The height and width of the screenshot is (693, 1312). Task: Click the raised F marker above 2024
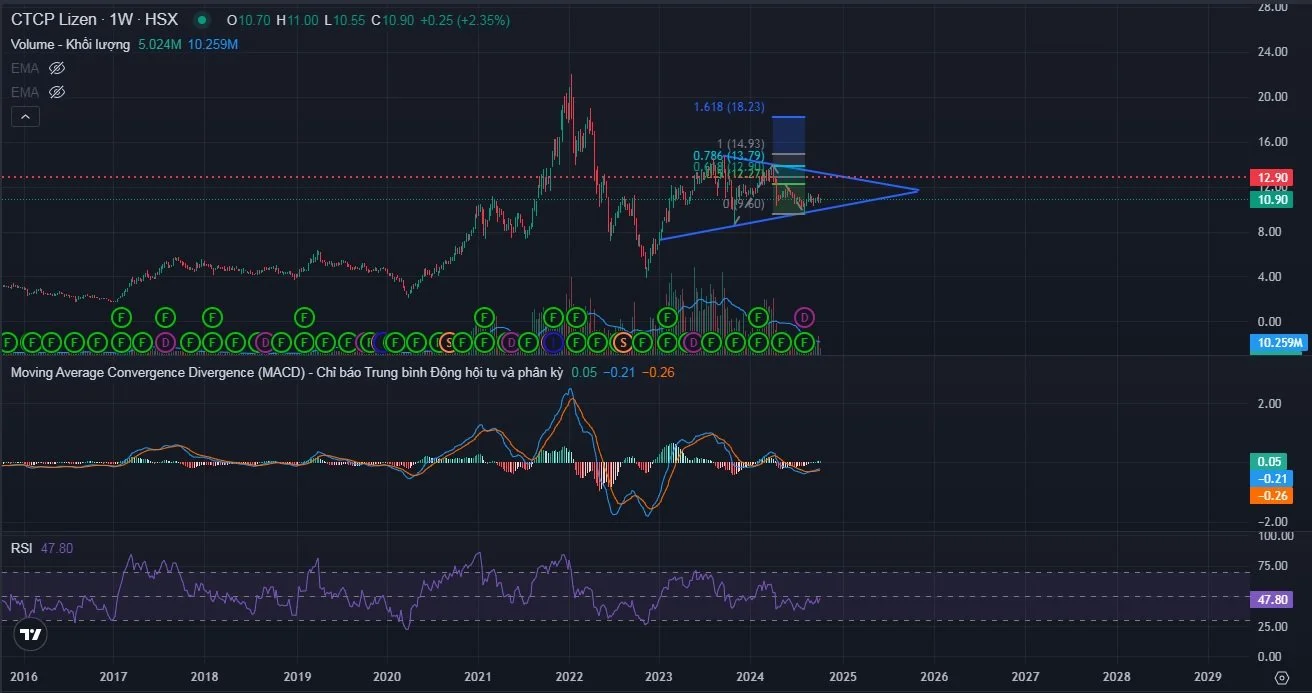(x=758, y=317)
